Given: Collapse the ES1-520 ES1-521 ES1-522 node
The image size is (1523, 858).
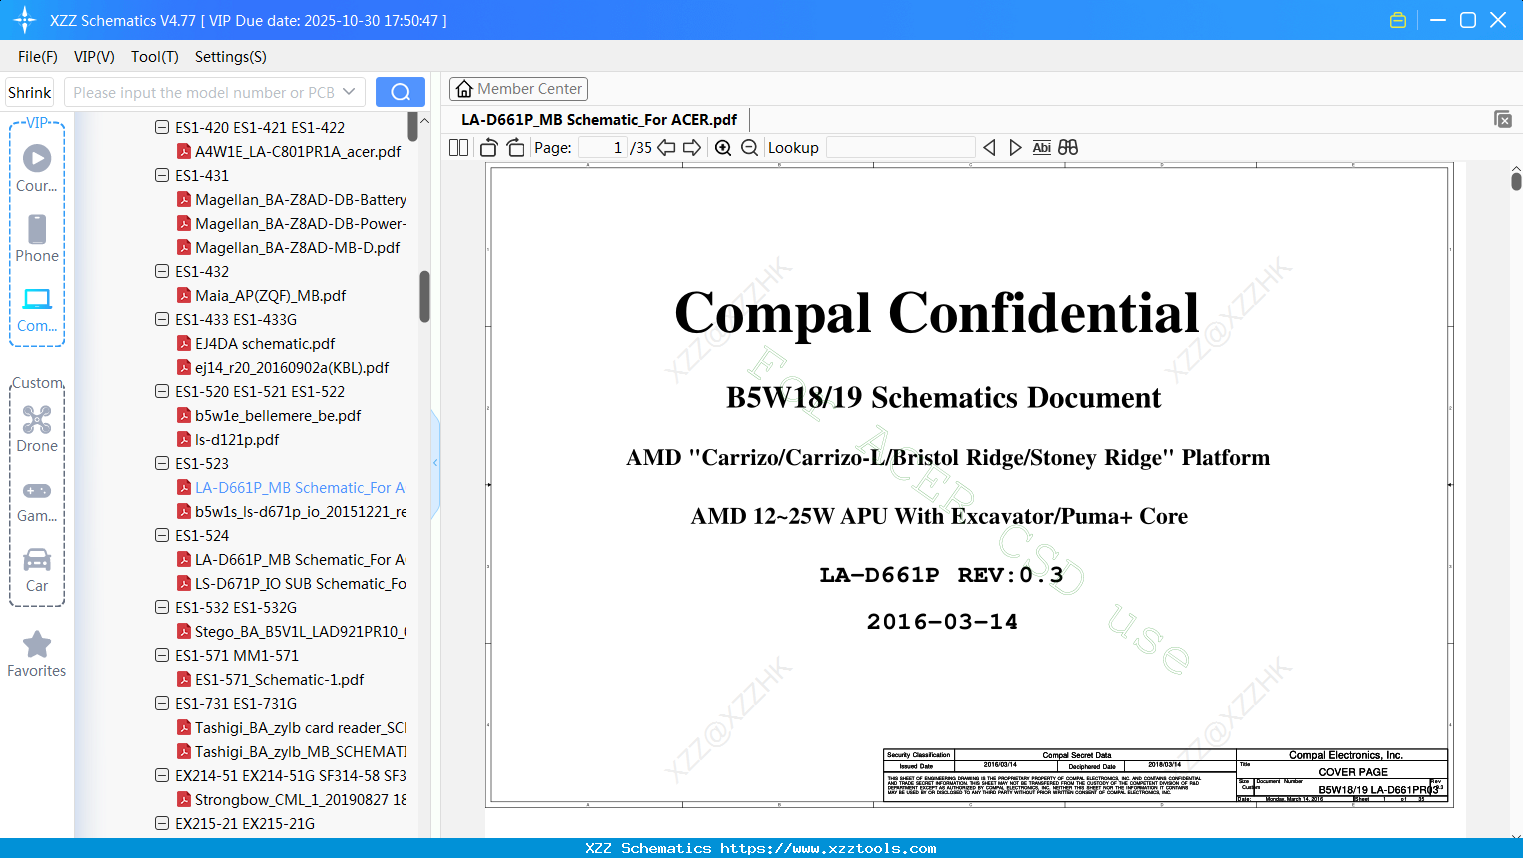Looking at the screenshot, I should pyautogui.click(x=162, y=391).
